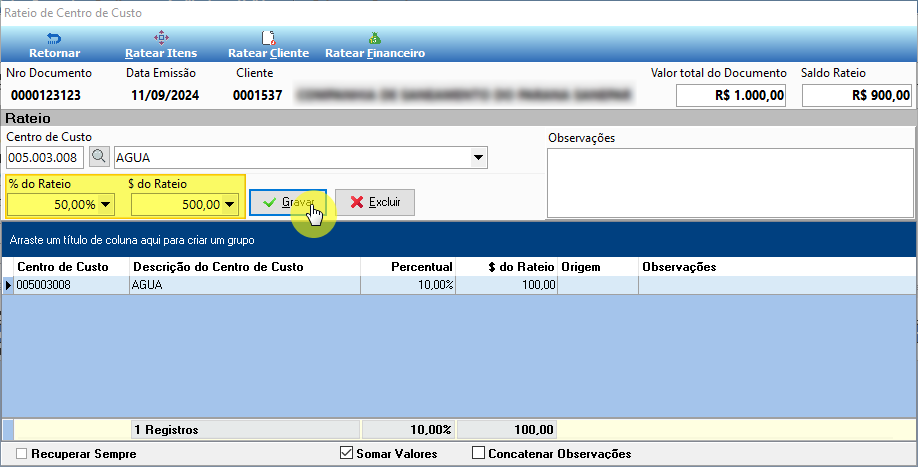Click the document number 0000123123
This screenshot has width=918, height=467.
point(46,95)
